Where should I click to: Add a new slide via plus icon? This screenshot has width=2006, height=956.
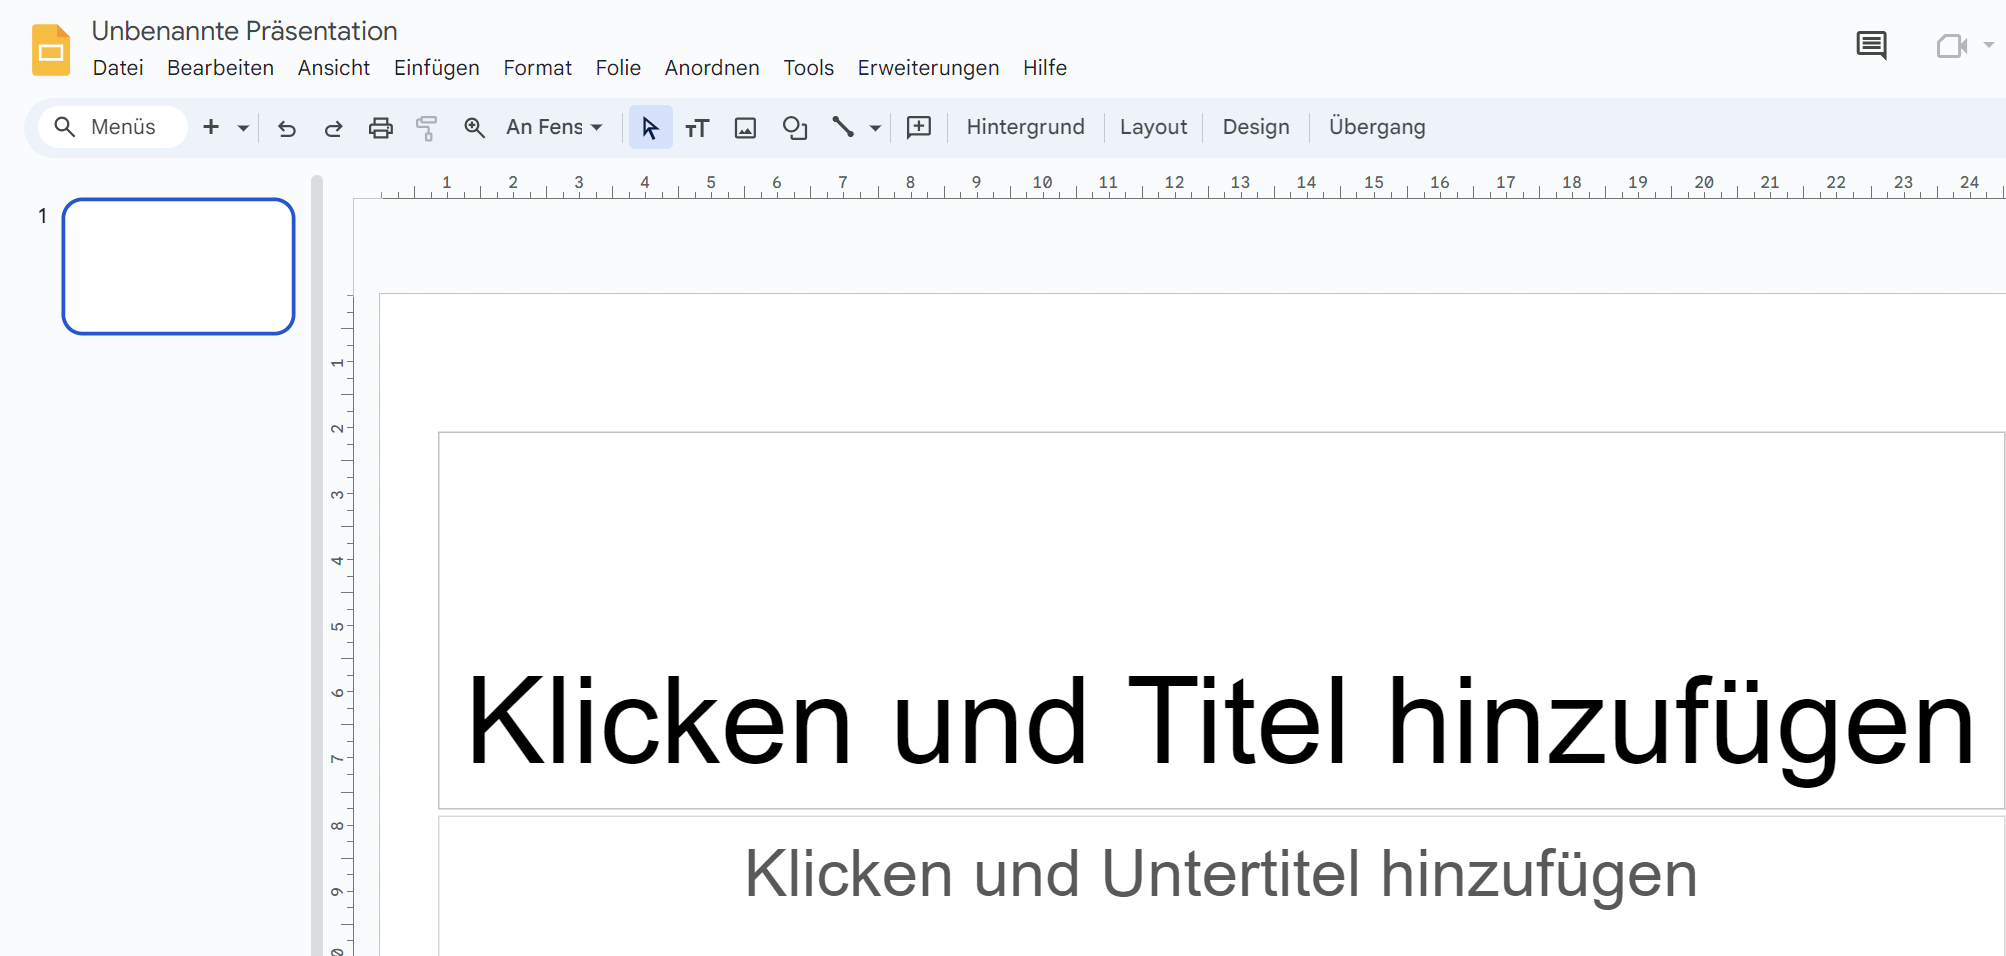click(x=211, y=127)
